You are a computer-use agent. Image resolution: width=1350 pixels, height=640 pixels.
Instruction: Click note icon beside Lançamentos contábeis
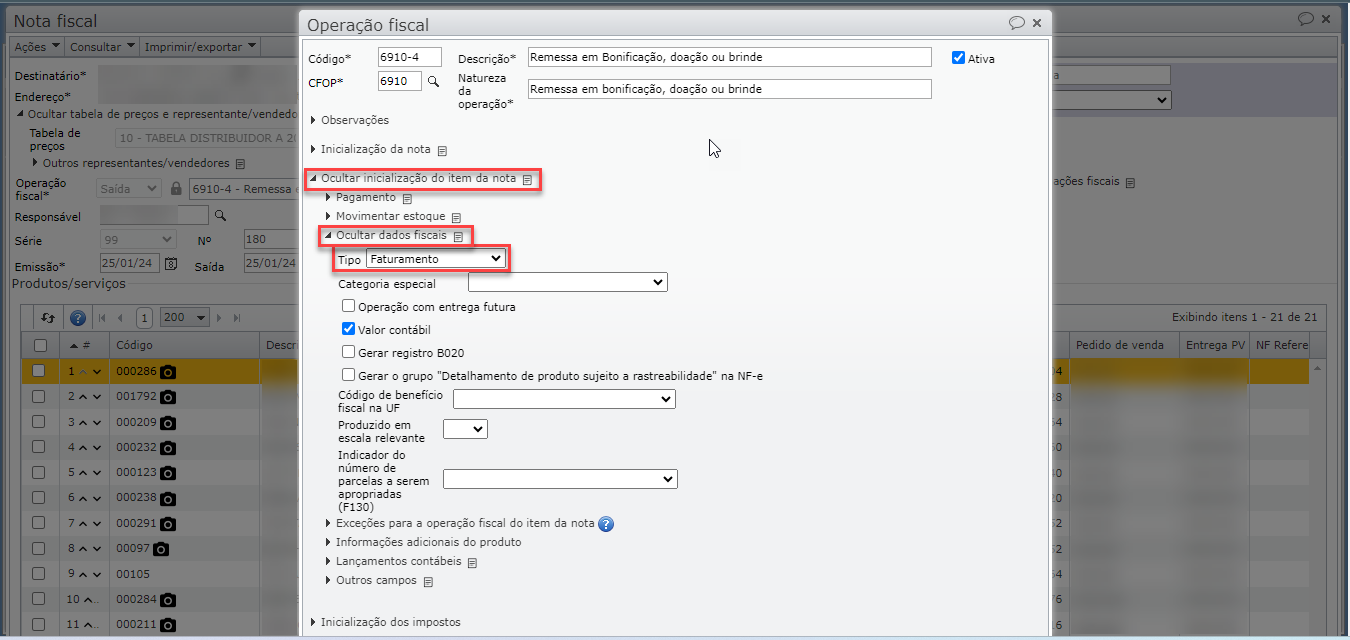472,562
